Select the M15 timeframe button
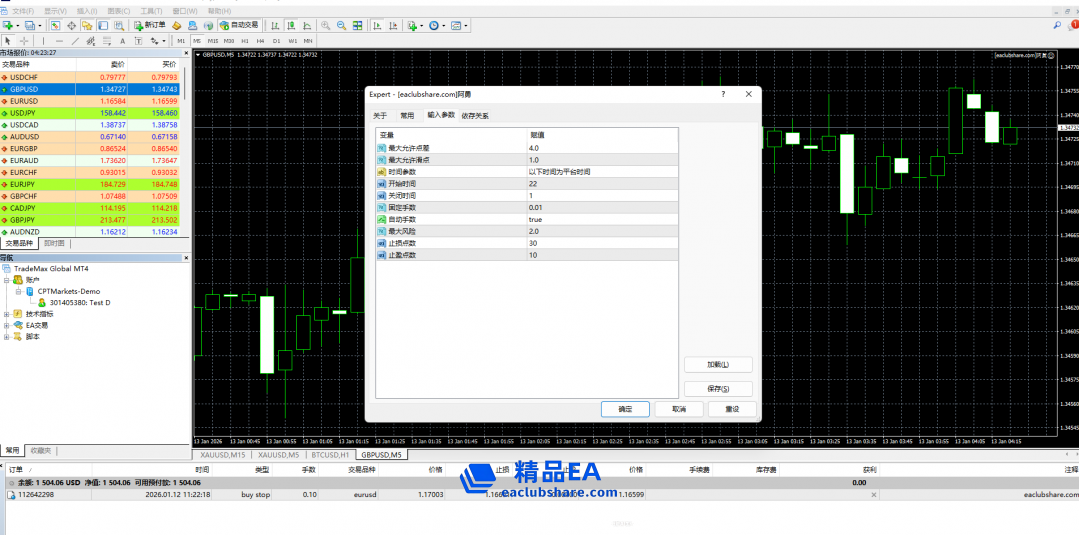 click(213, 41)
